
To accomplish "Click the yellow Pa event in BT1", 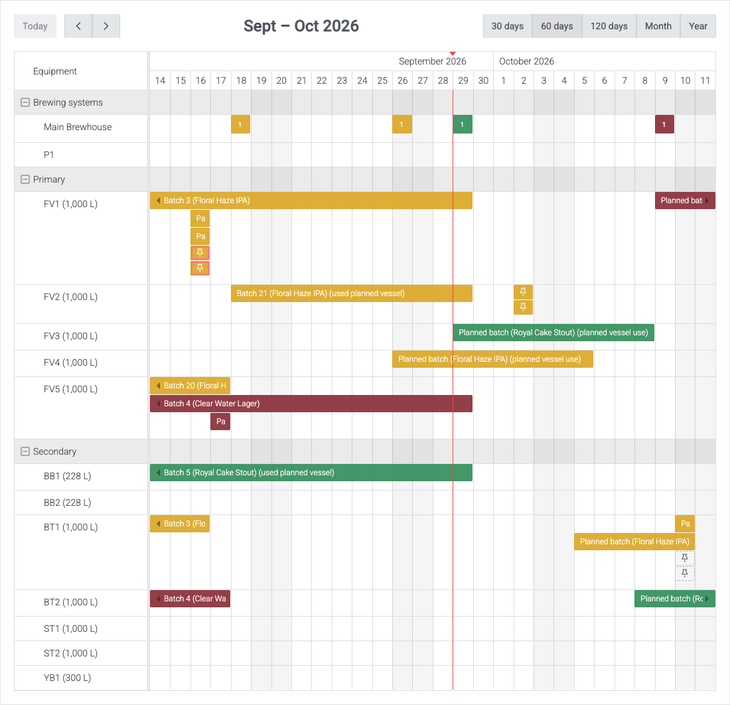I will [685, 524].
